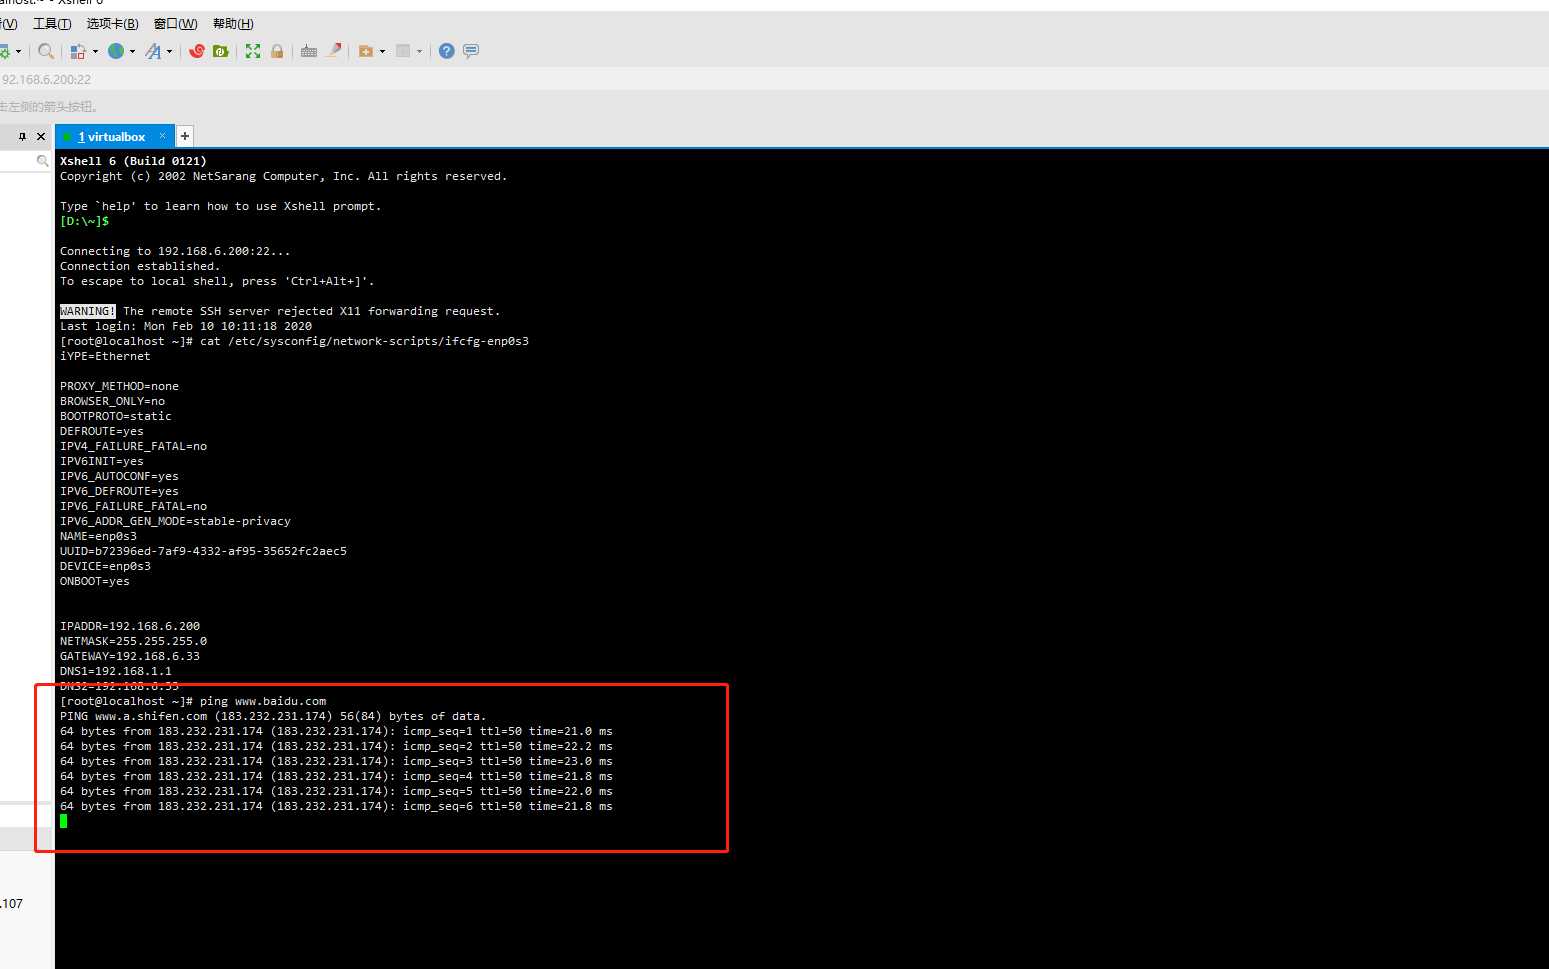The width and height of the screenshot is (1549, 969).
Task: Expand the layout arrange dropdown arrow
Action: (x=95, y=51)
